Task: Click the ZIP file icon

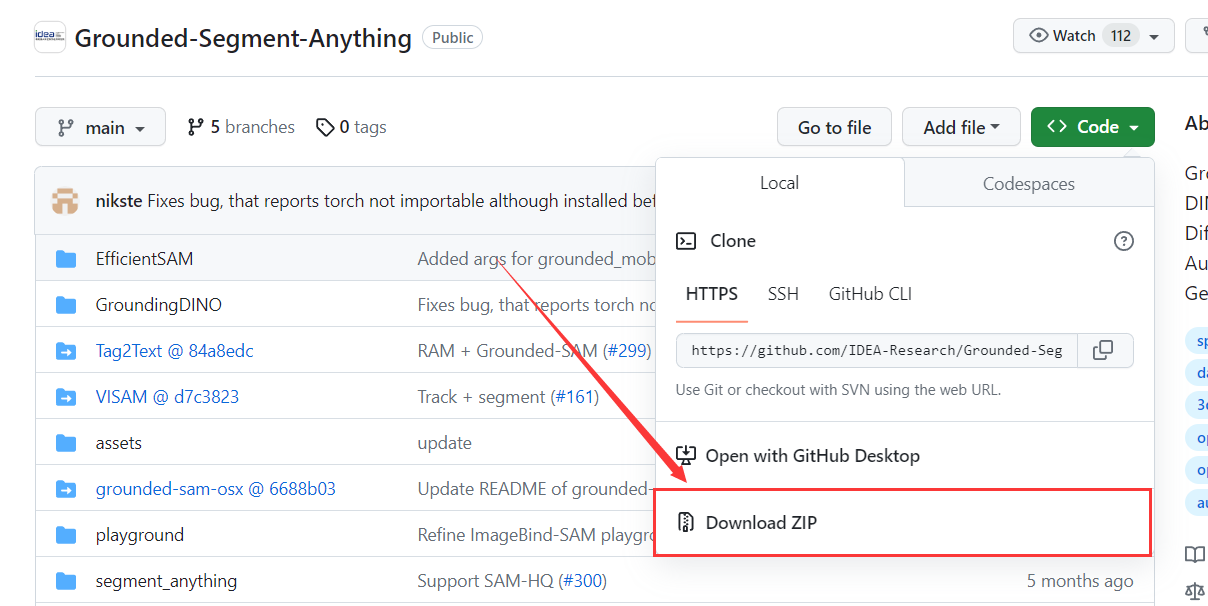Action: click(x=686, y=522)
